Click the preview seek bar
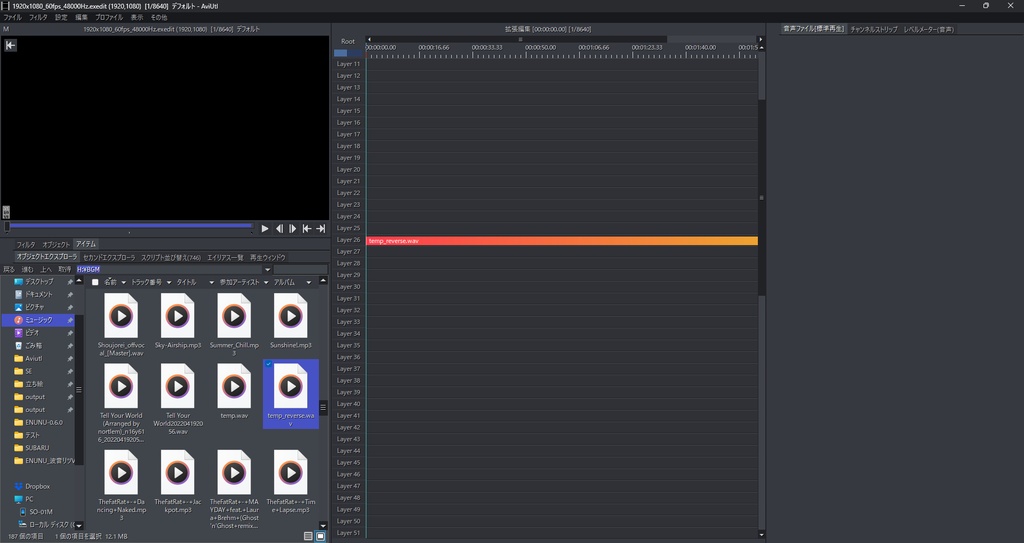 tap(129, 226)
